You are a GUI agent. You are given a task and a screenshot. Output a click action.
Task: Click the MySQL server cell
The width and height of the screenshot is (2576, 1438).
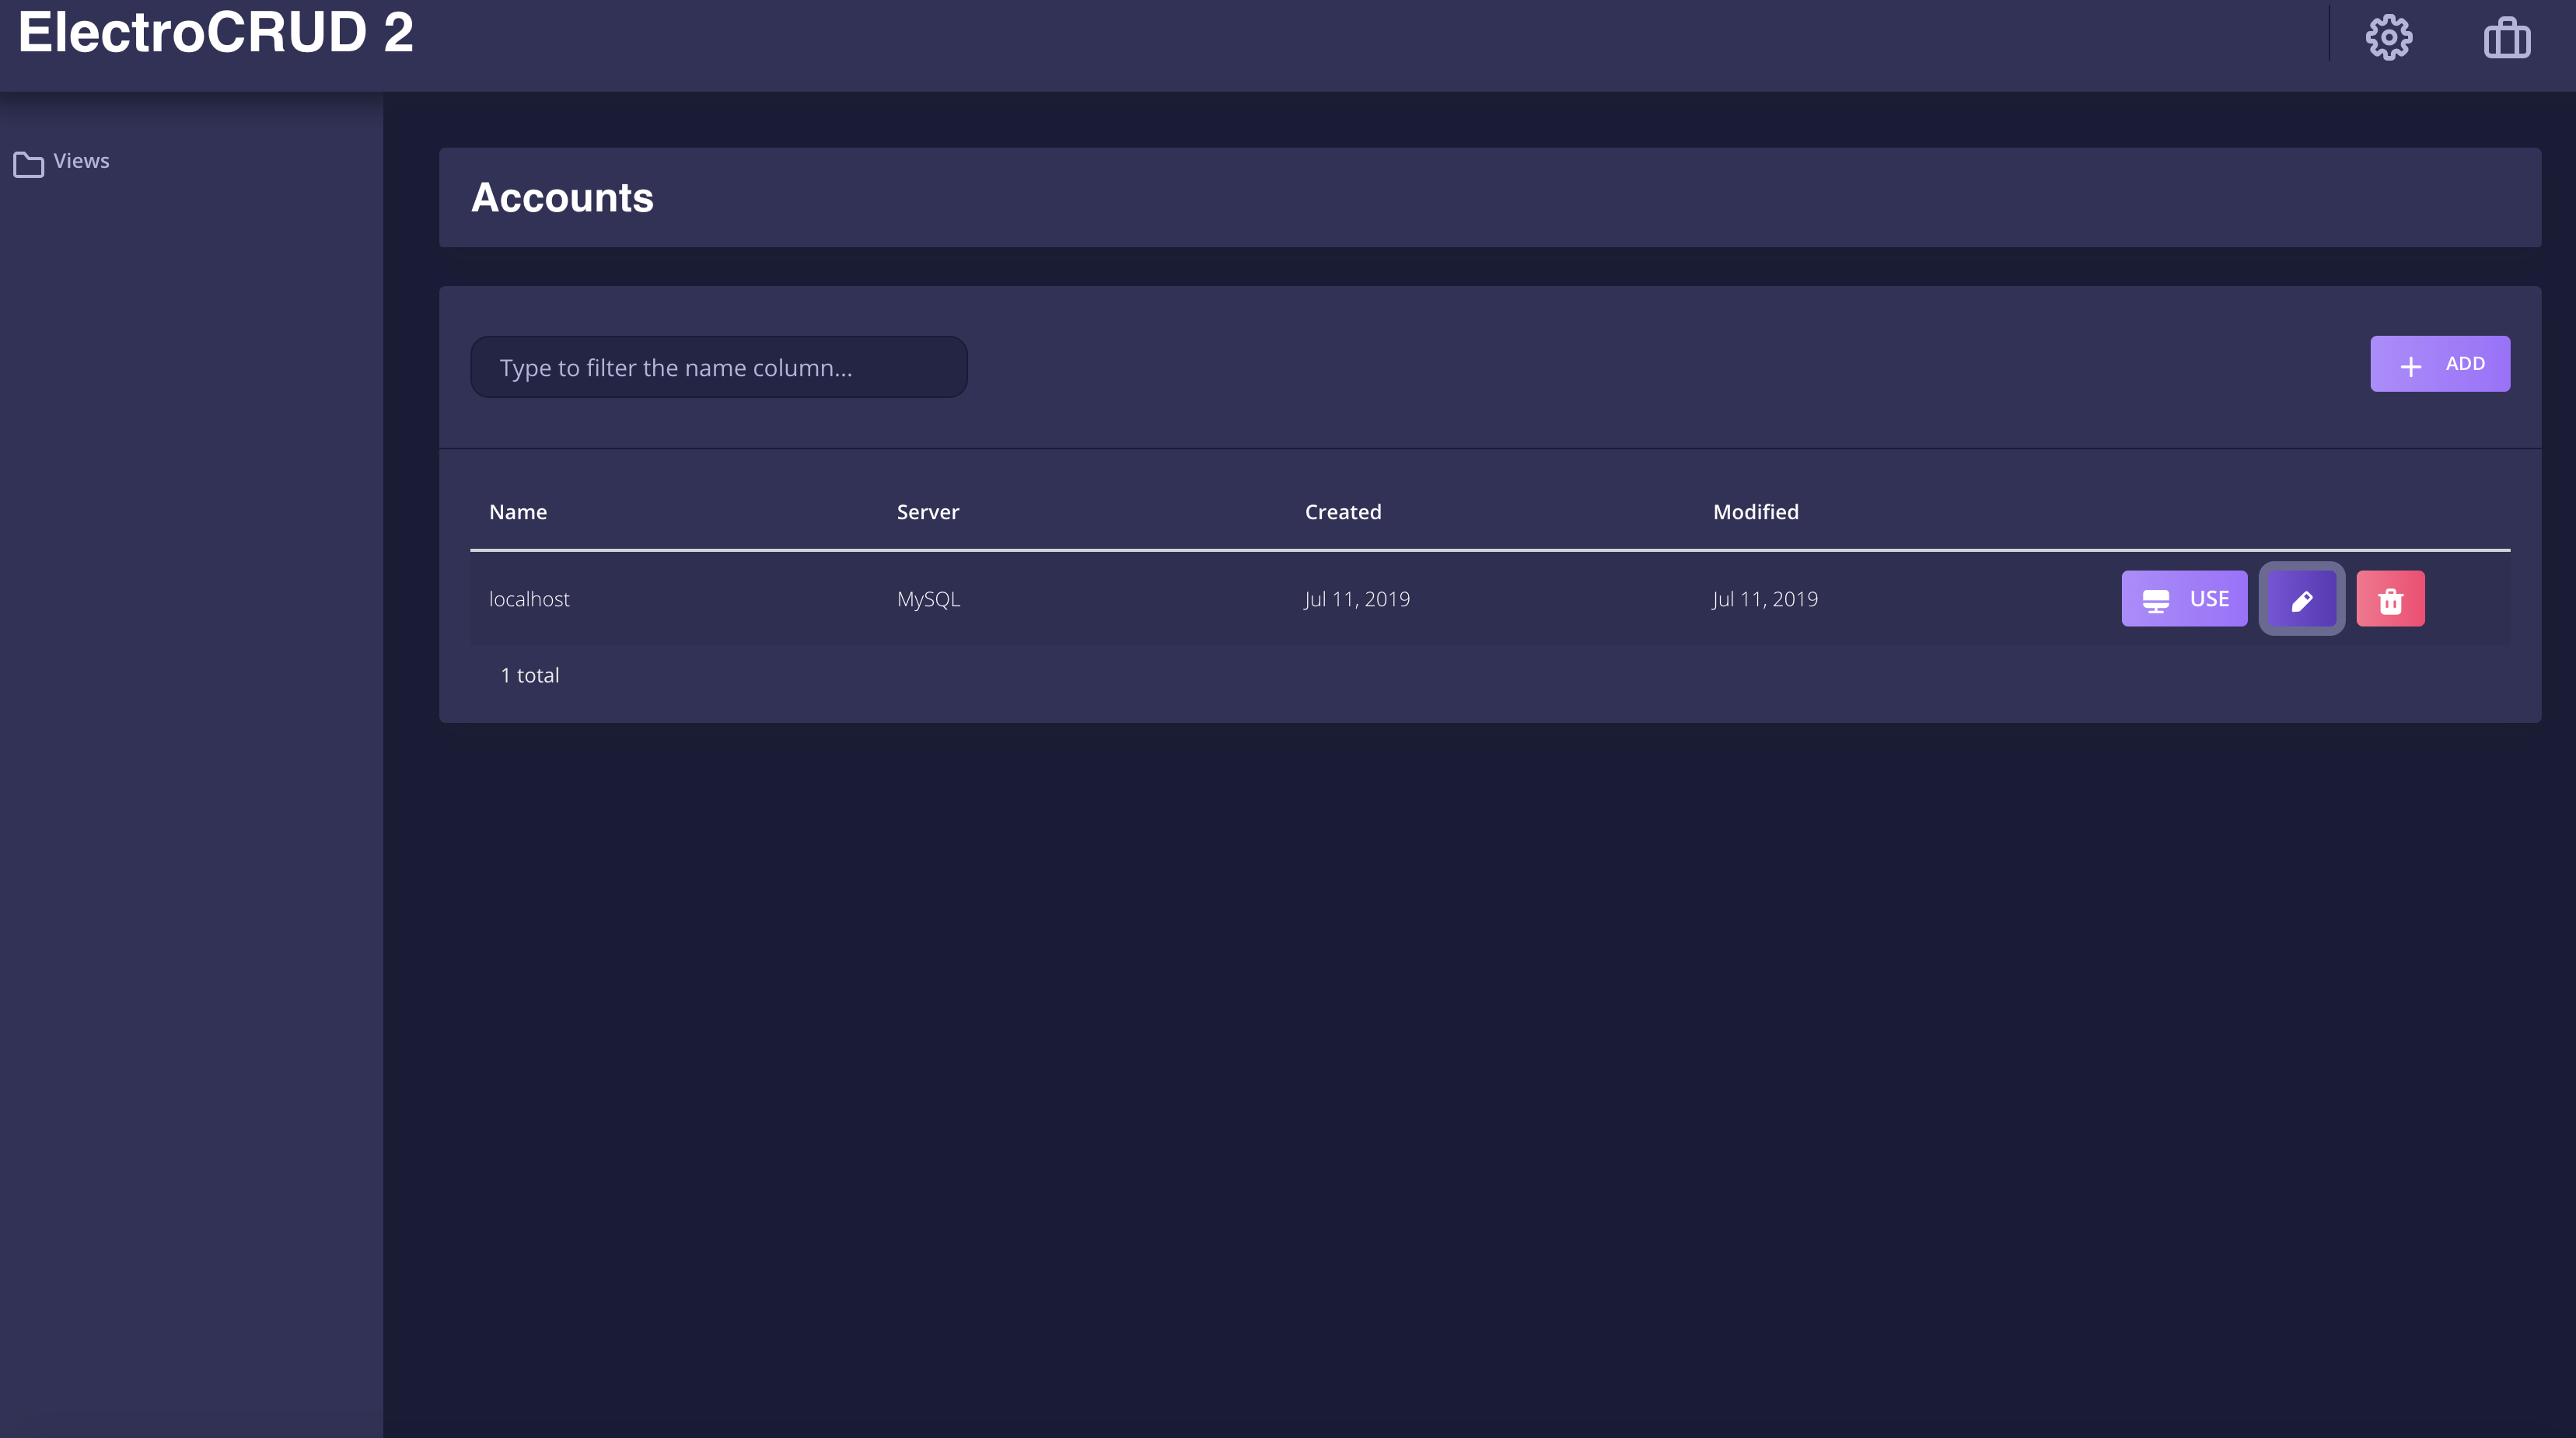(x=927, y=599)
